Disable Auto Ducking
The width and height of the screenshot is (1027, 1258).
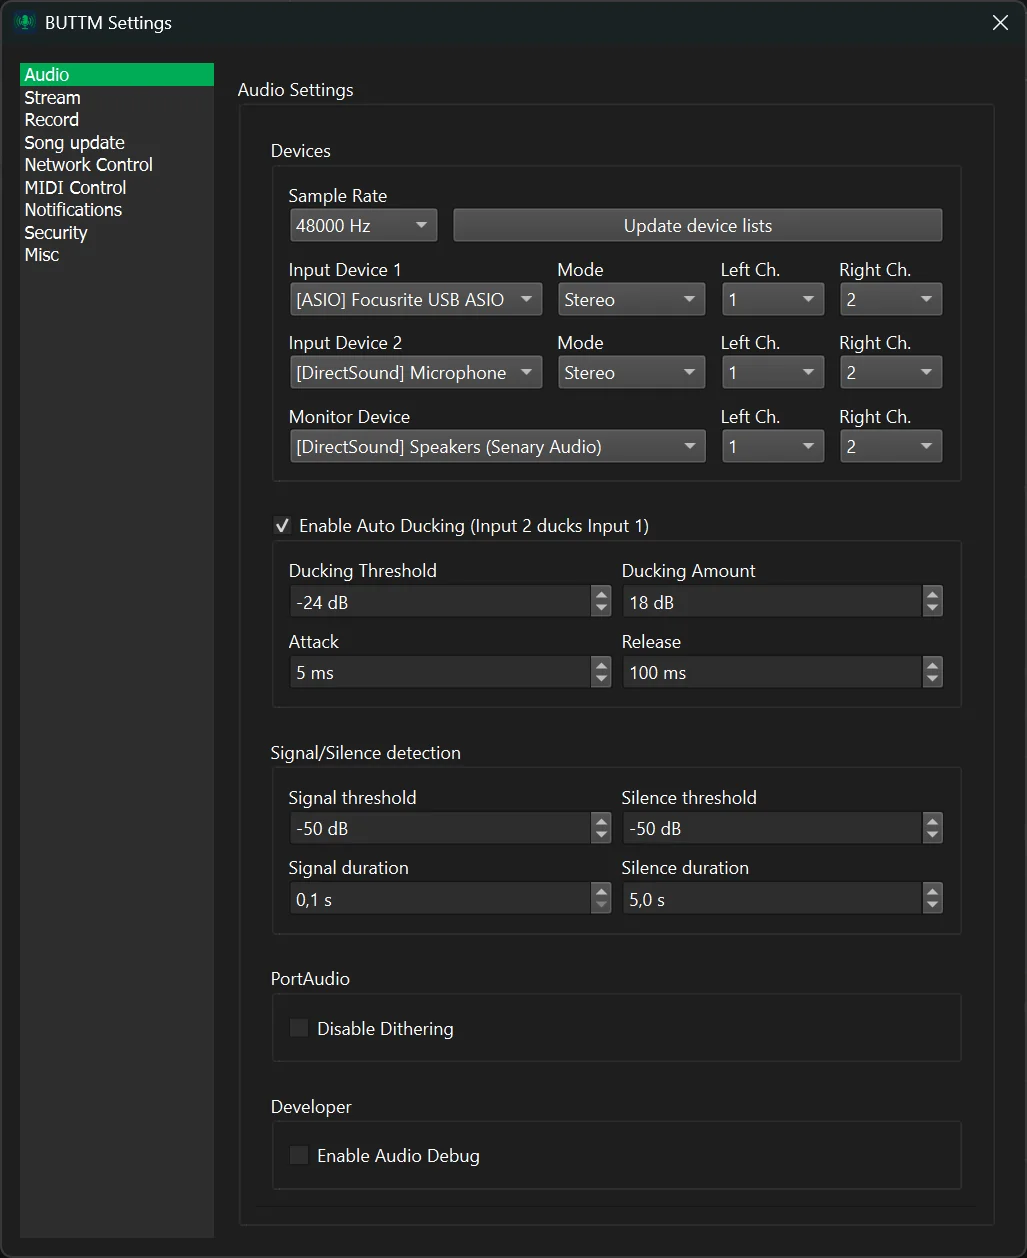coord(282,525)
